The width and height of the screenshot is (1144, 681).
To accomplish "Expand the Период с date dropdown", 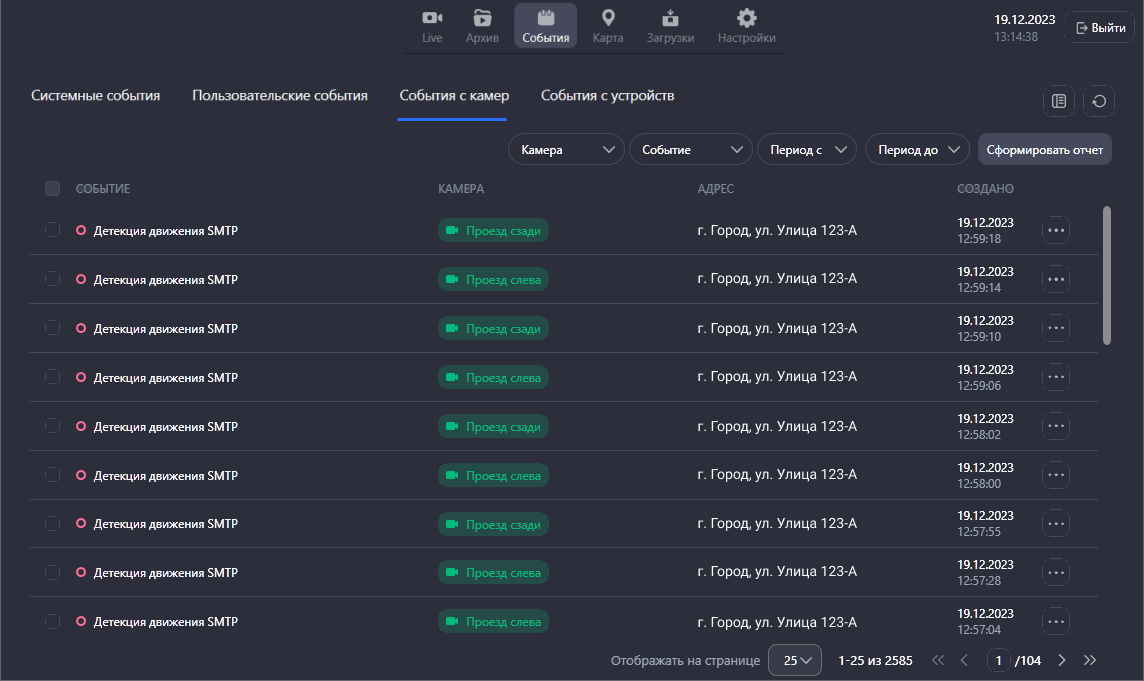I will tap(807, 150).
